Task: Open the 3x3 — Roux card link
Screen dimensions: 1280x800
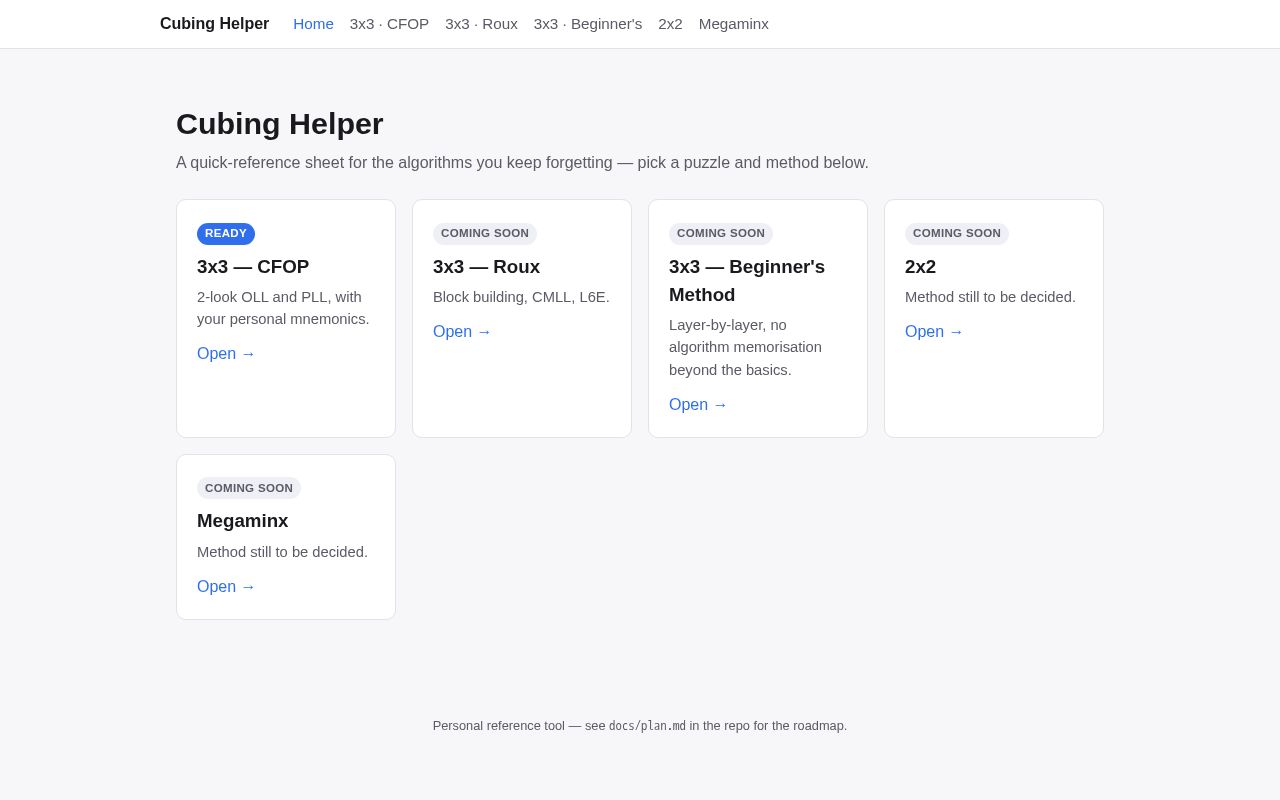Action: 462,332
